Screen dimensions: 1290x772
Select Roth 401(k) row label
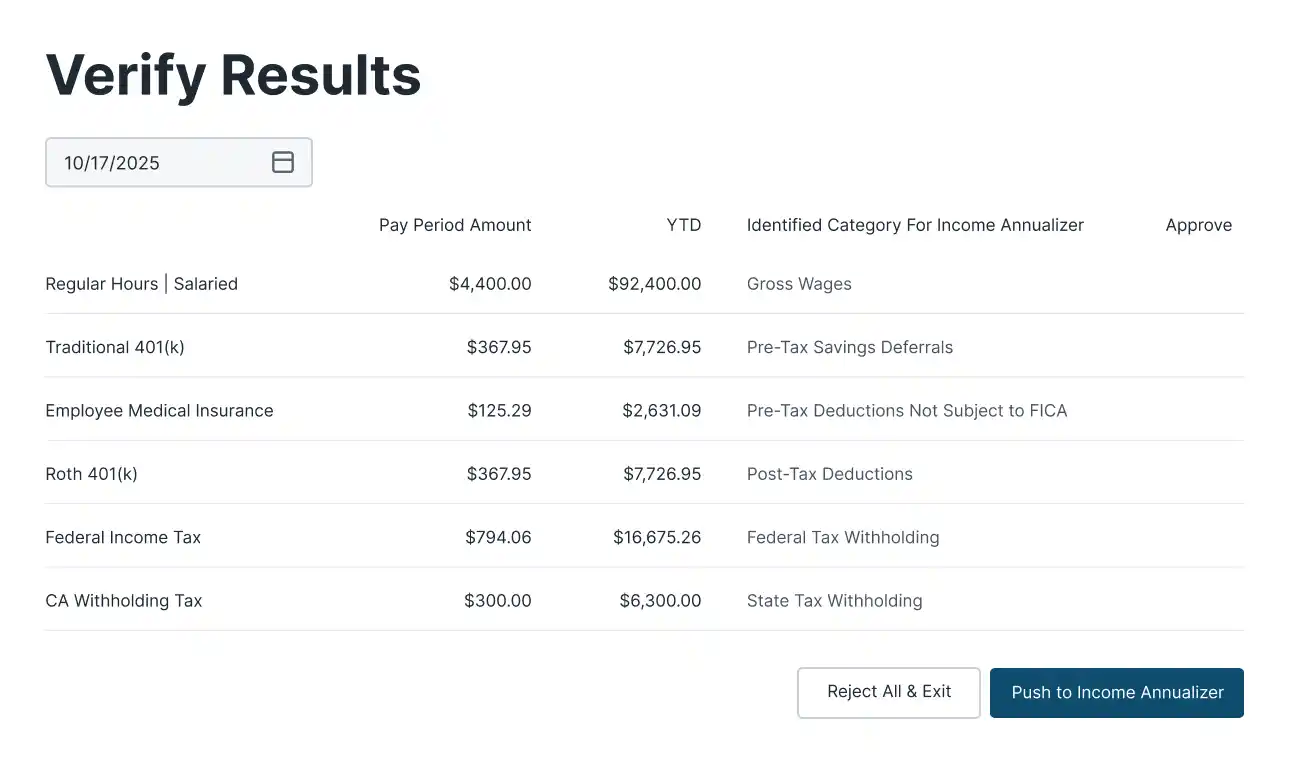point(92,474)
